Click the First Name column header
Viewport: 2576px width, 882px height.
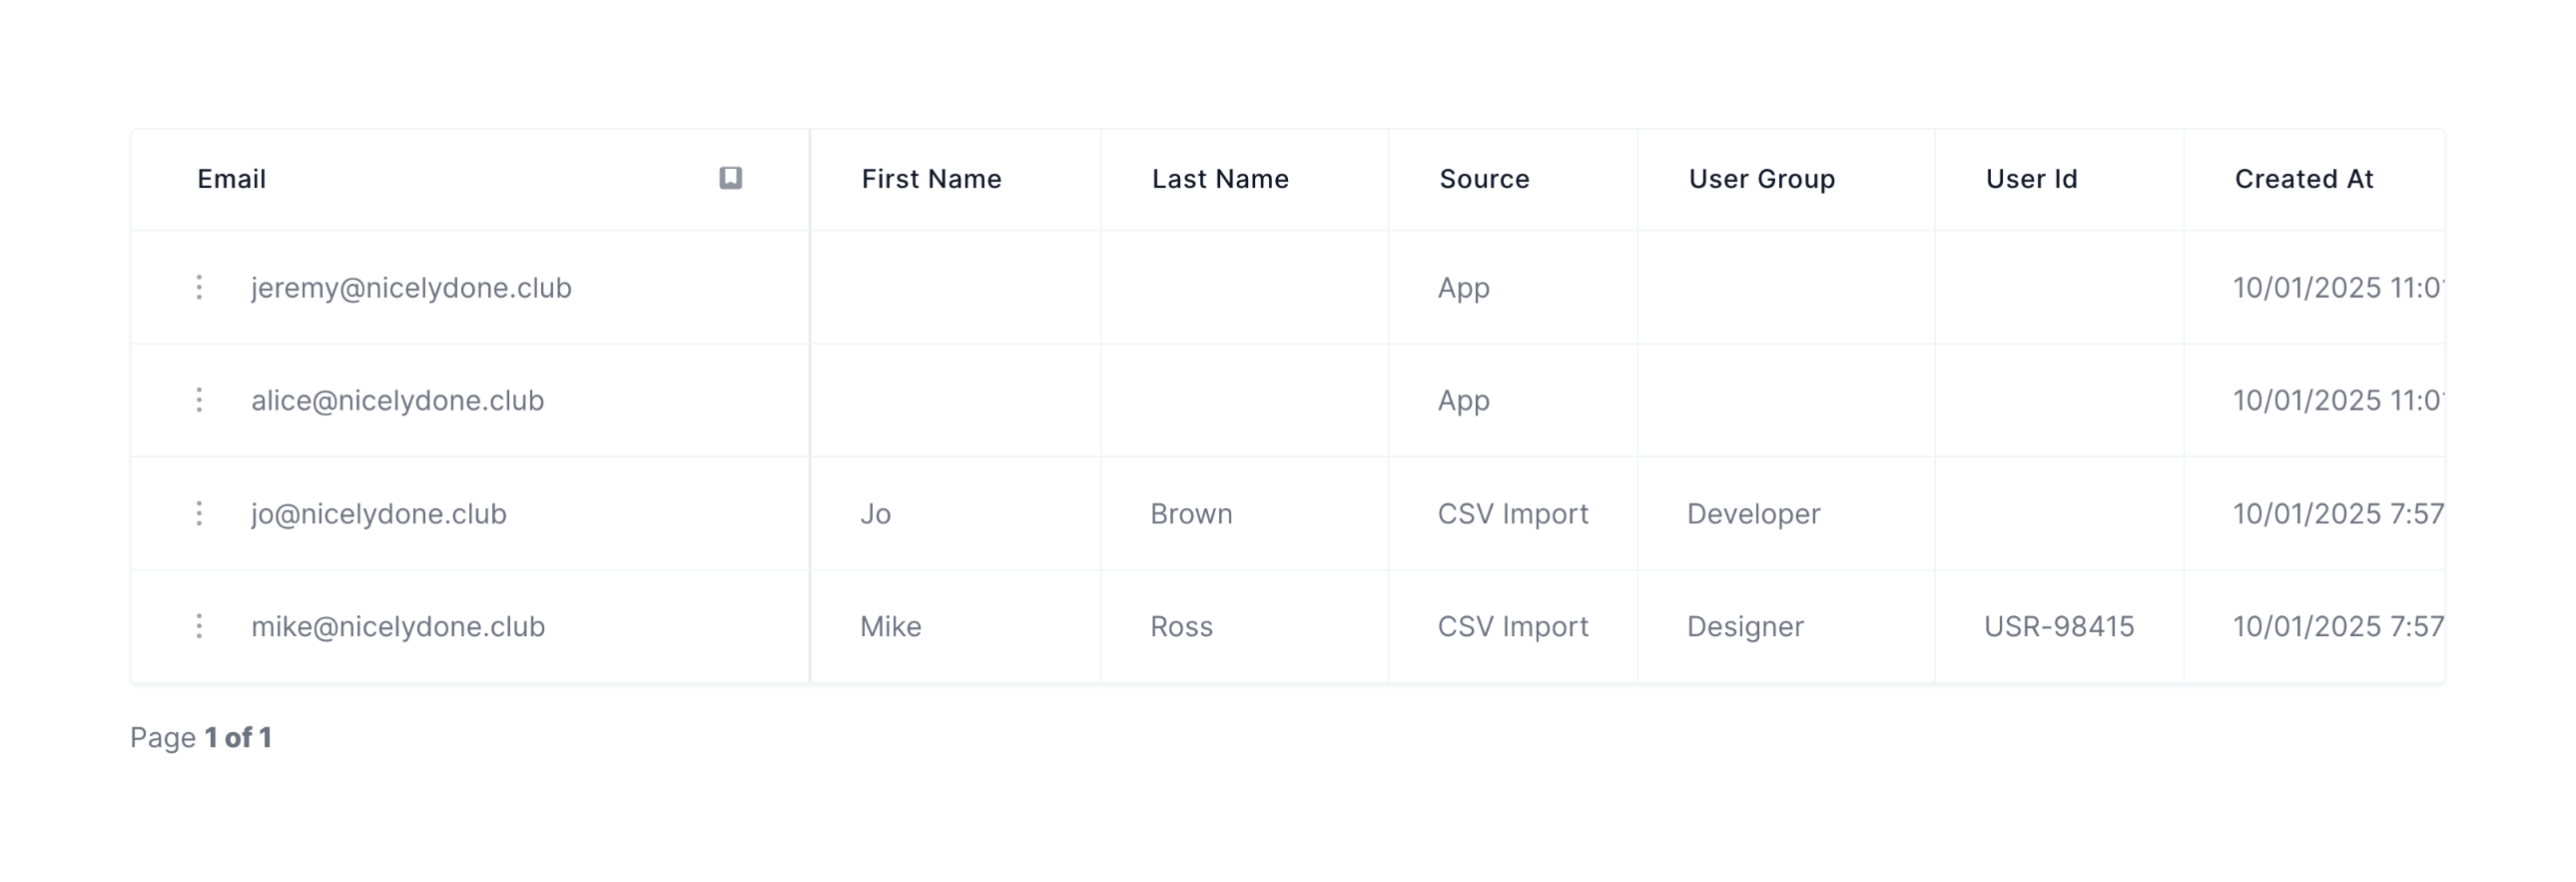[931, 179]
